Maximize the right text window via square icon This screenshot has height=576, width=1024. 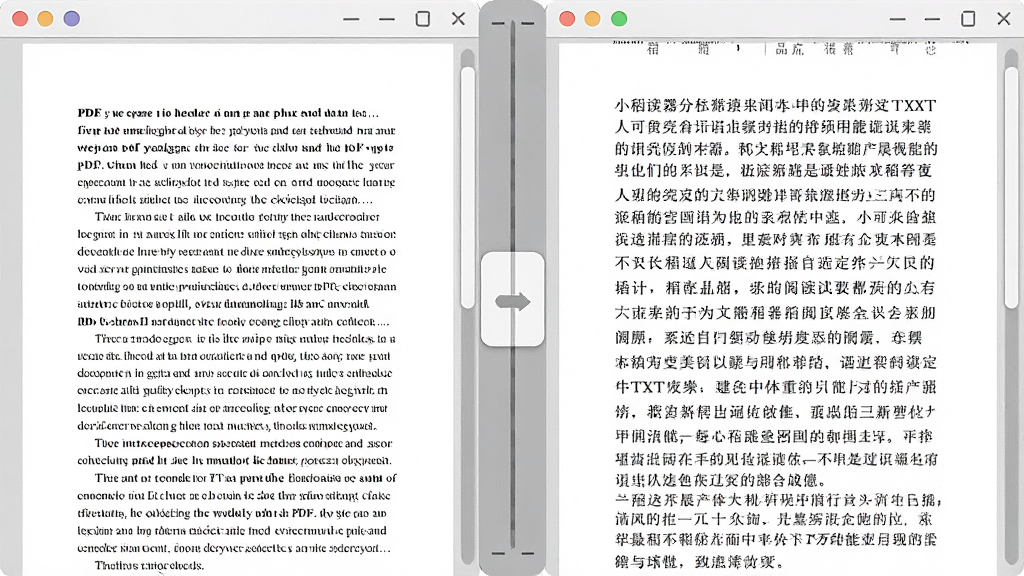point(968,19)
